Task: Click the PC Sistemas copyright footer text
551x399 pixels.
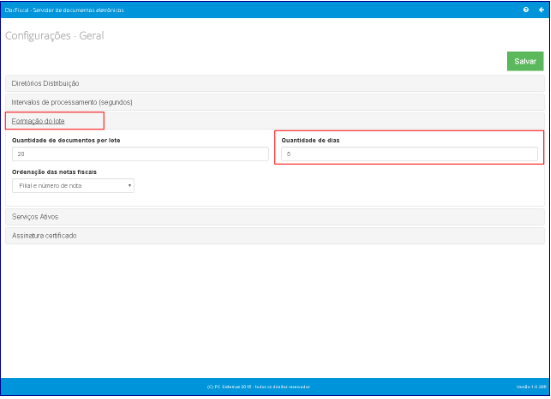Action: coord(258,387)
